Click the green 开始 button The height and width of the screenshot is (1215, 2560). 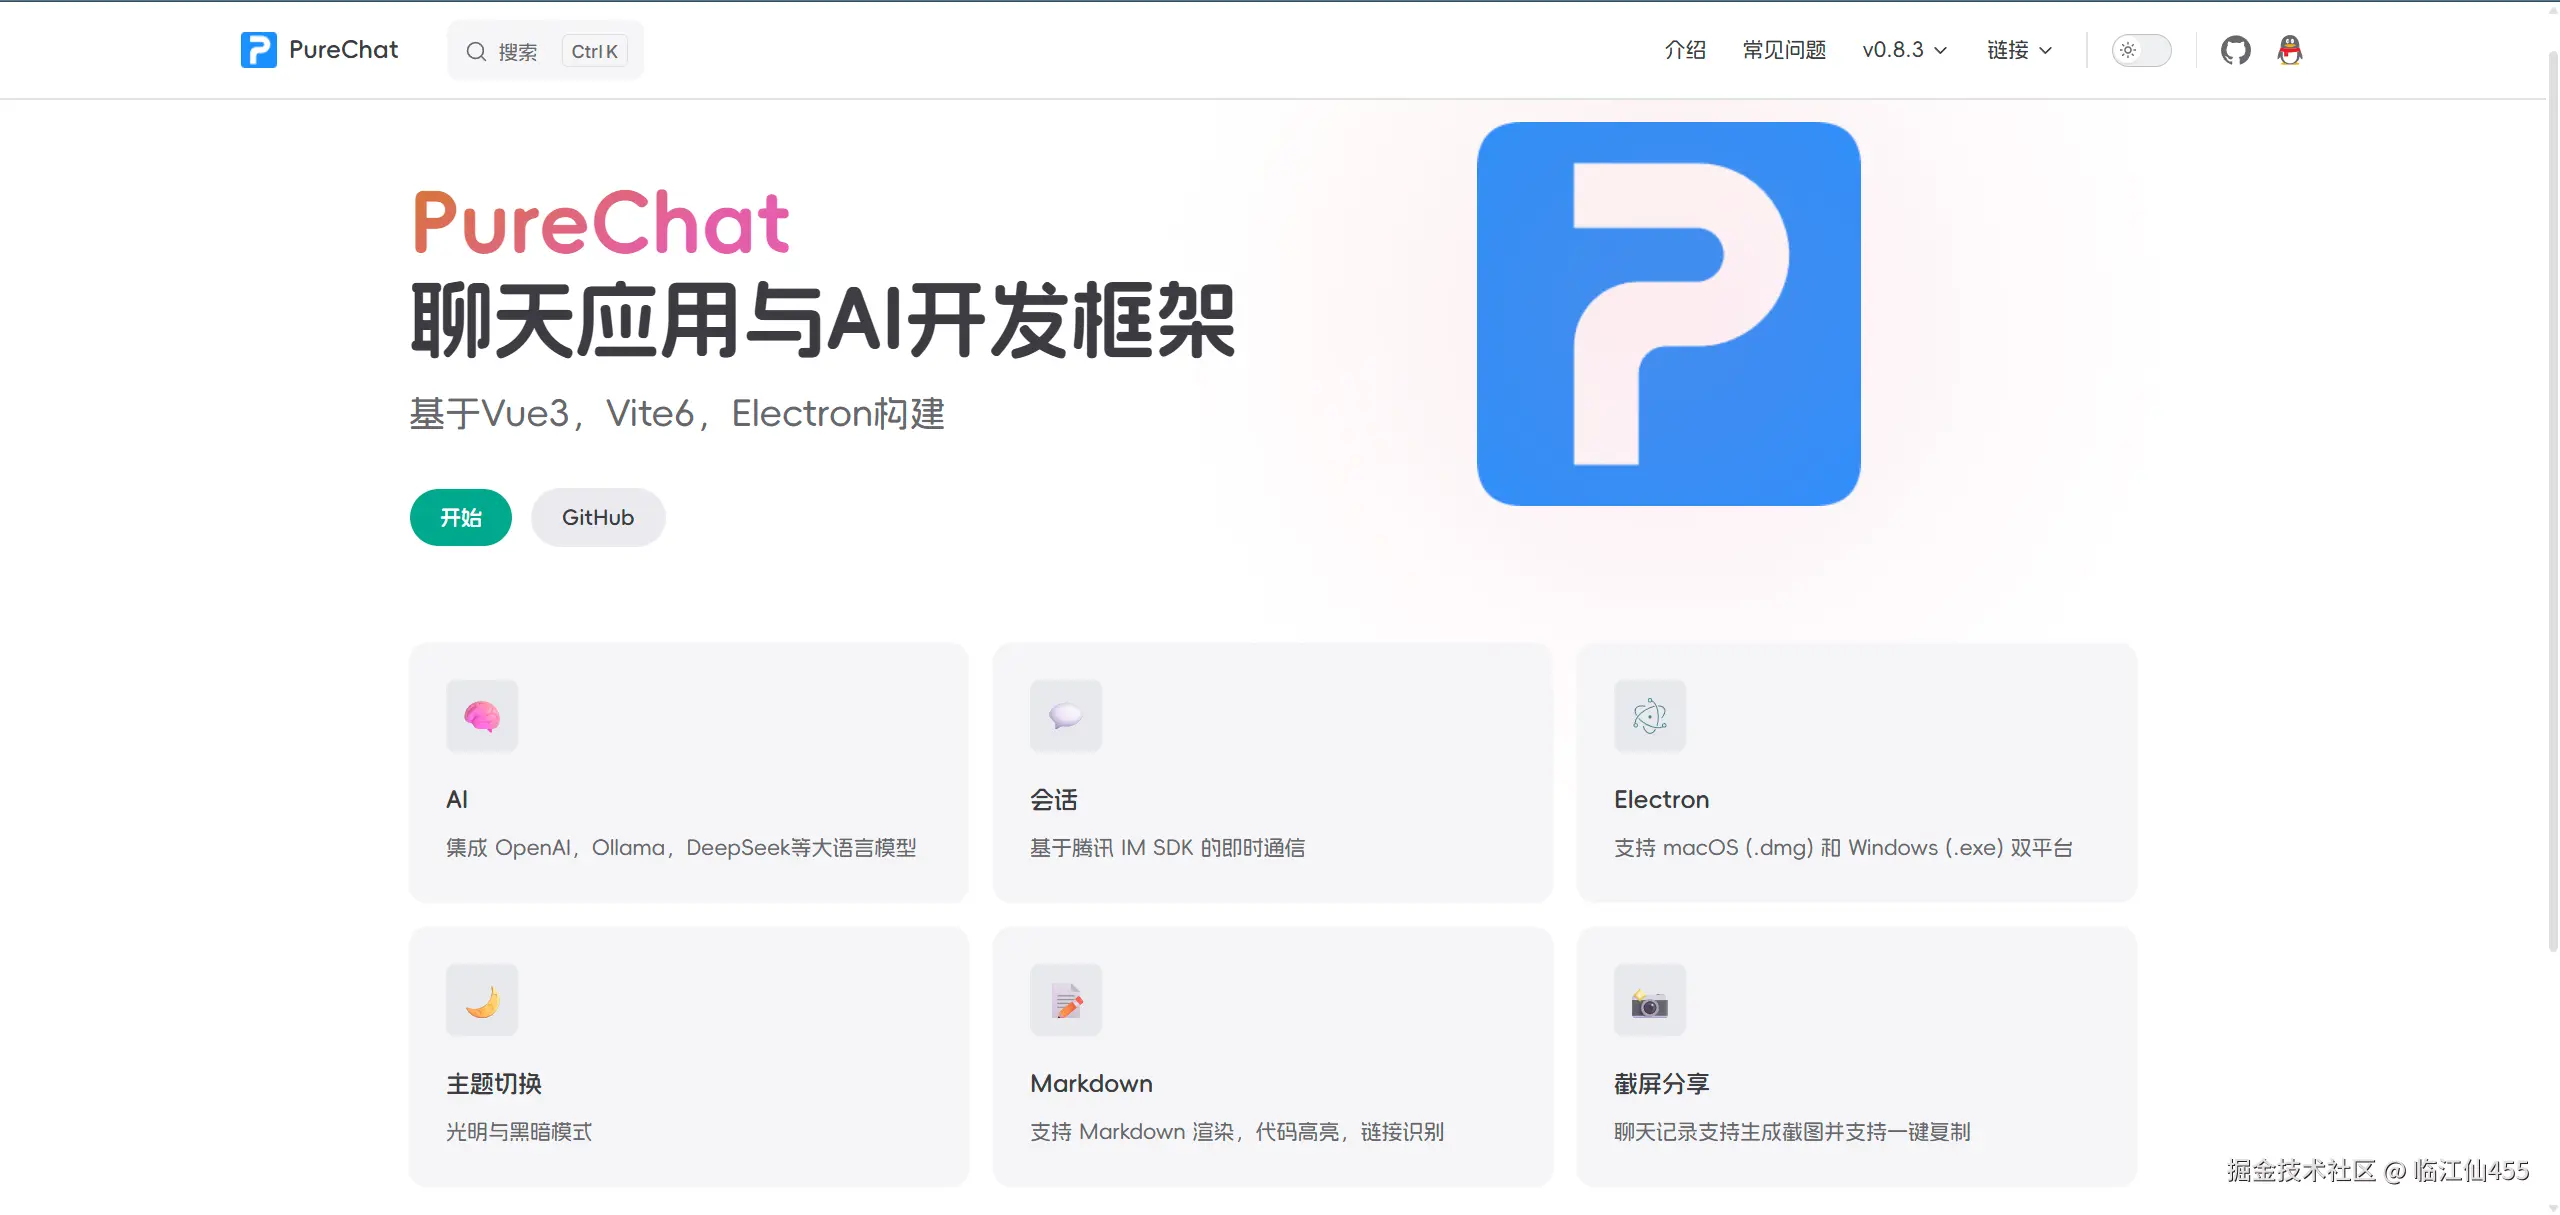pyautogui.click(x=460, y=517)
